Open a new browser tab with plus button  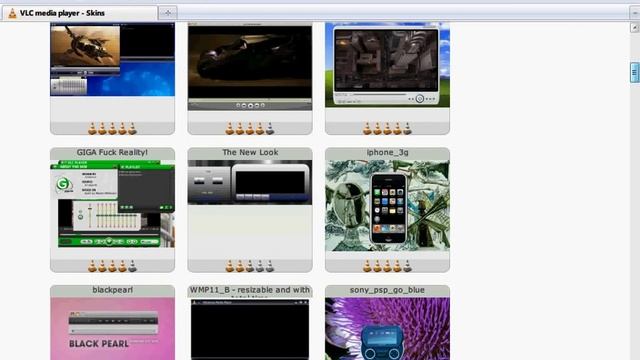click(168, 13)
